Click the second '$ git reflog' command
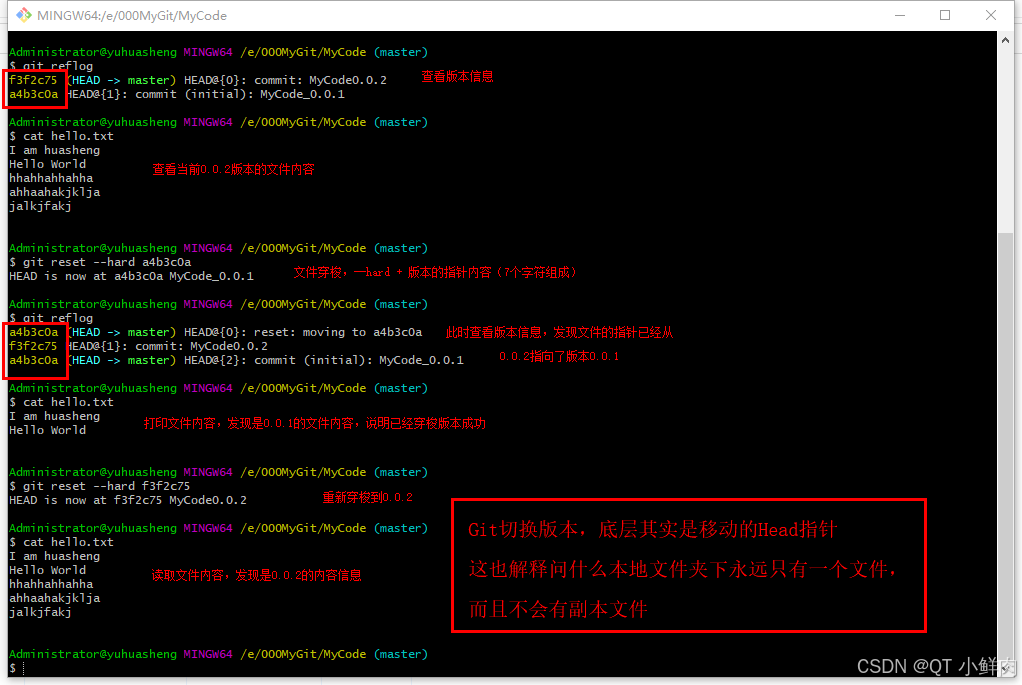Viewport: 1022px width, 685px height. point(51,318)
